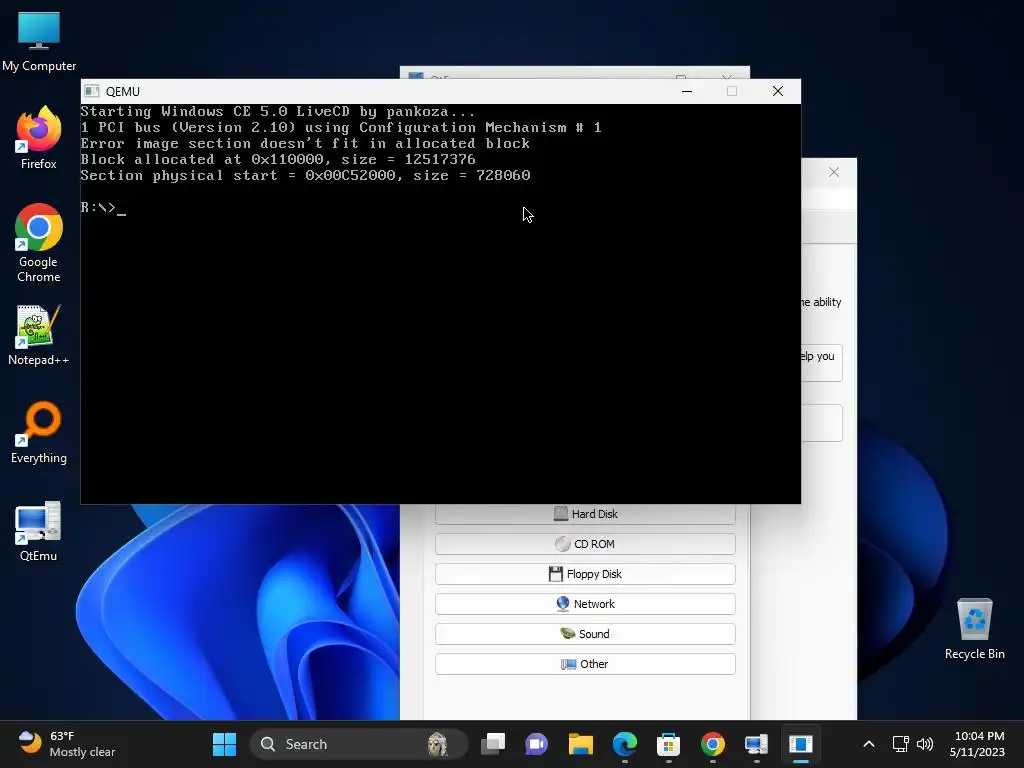Screen dimensions: 1024x768
Task: Show hidden system tray icons
Action: click(x=869, y=744)
